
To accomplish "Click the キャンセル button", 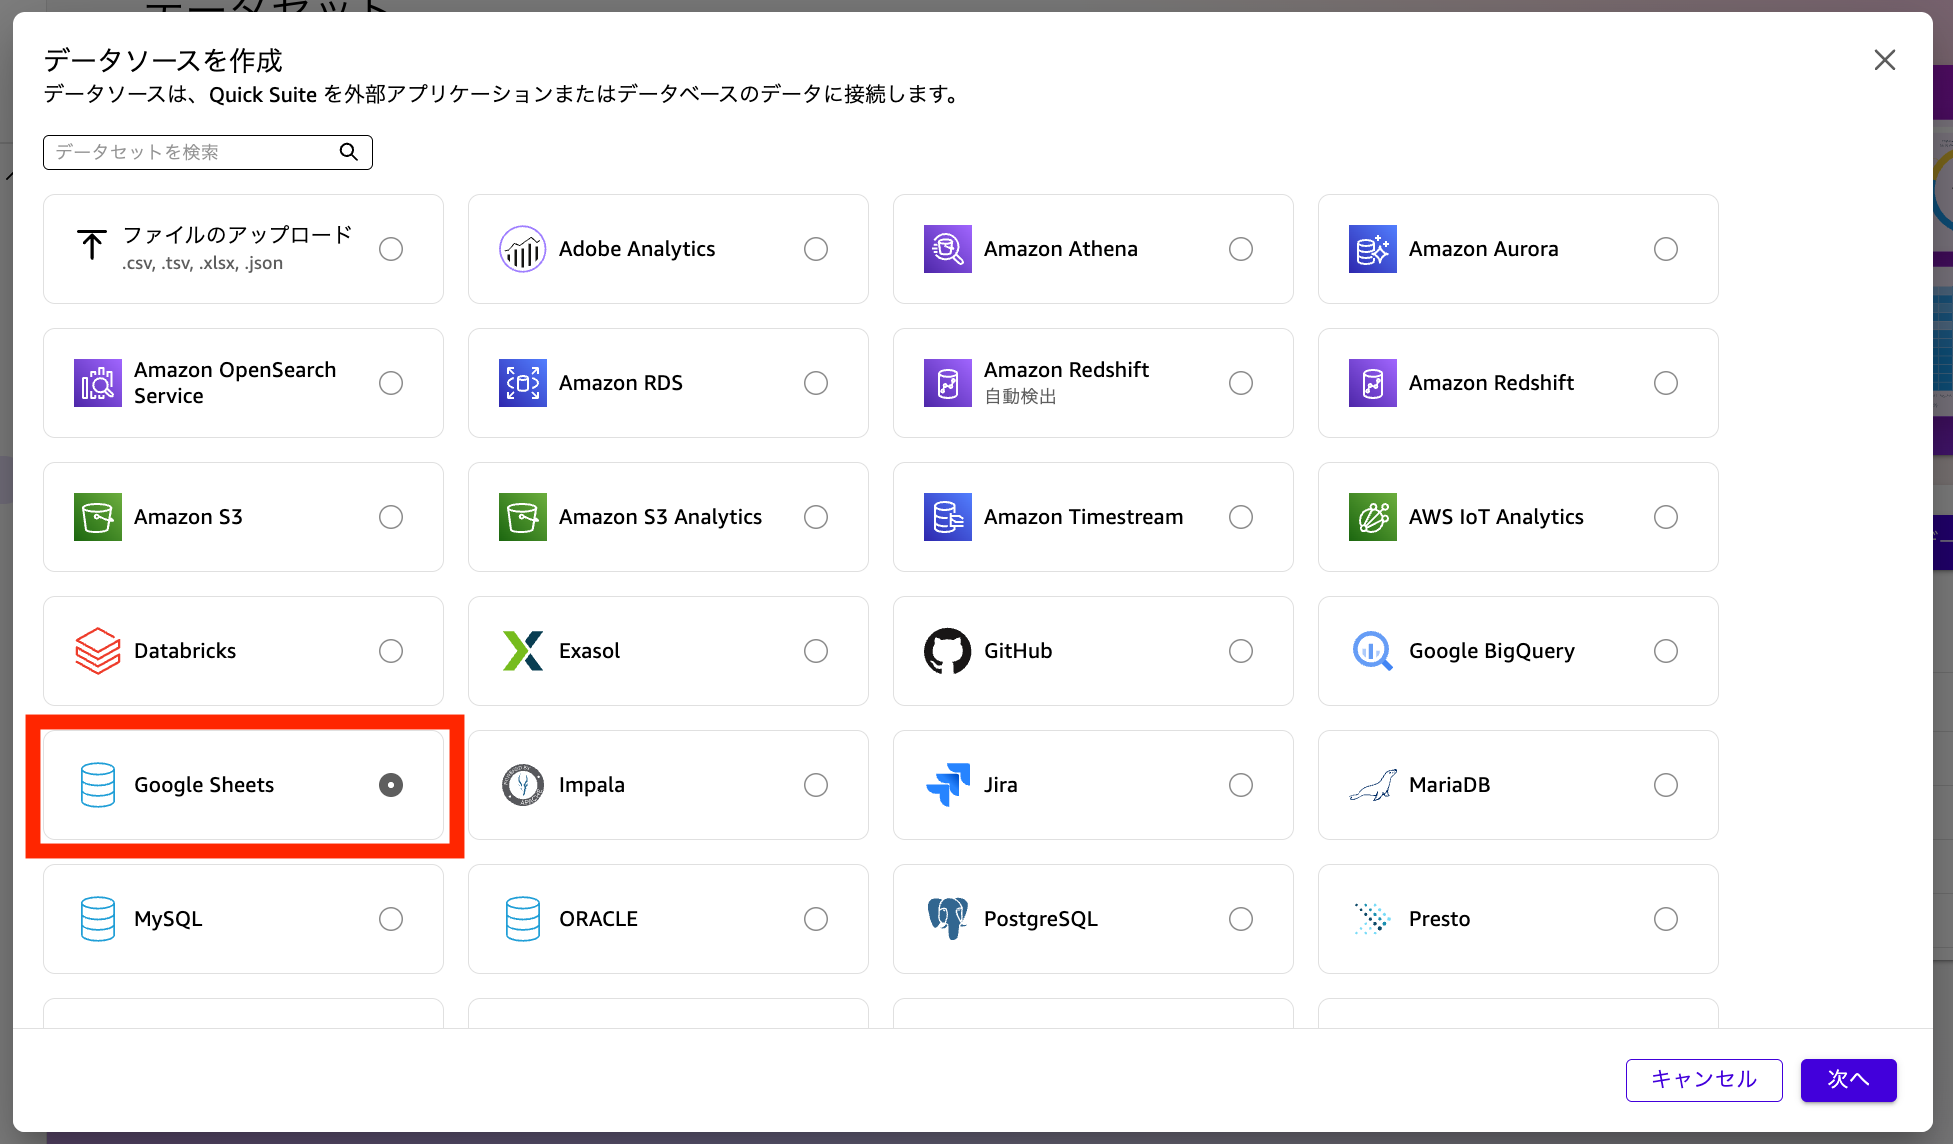I will (x=1703, y=1080).
